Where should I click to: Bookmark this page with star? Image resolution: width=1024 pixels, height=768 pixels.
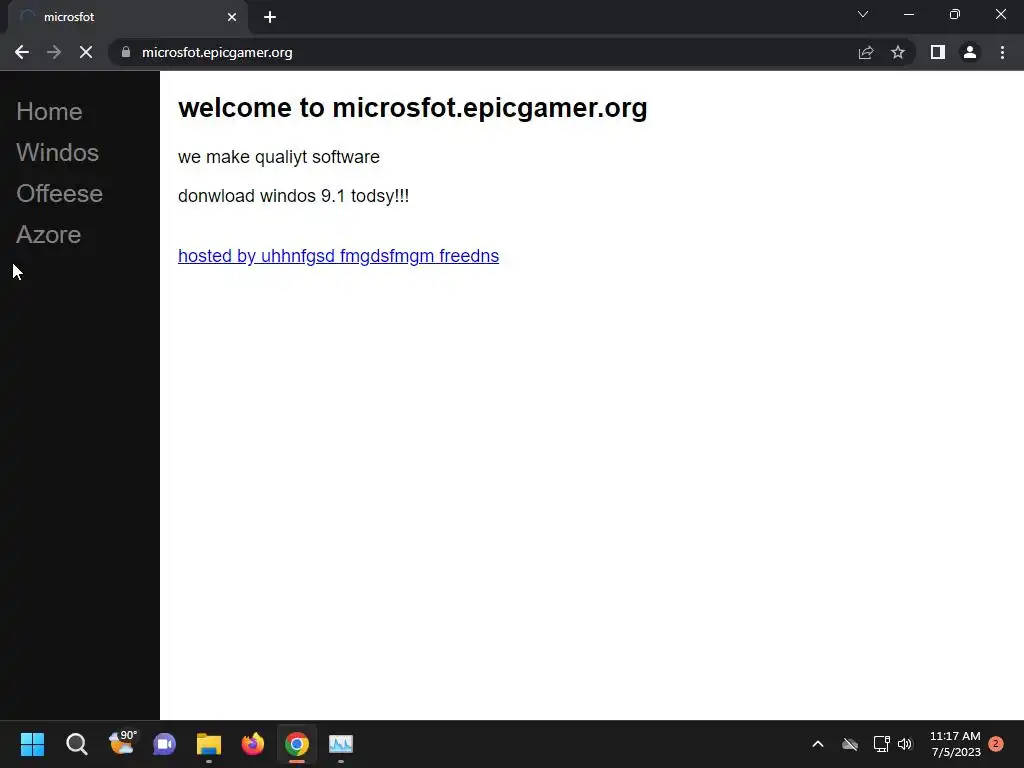pos(898,52)
